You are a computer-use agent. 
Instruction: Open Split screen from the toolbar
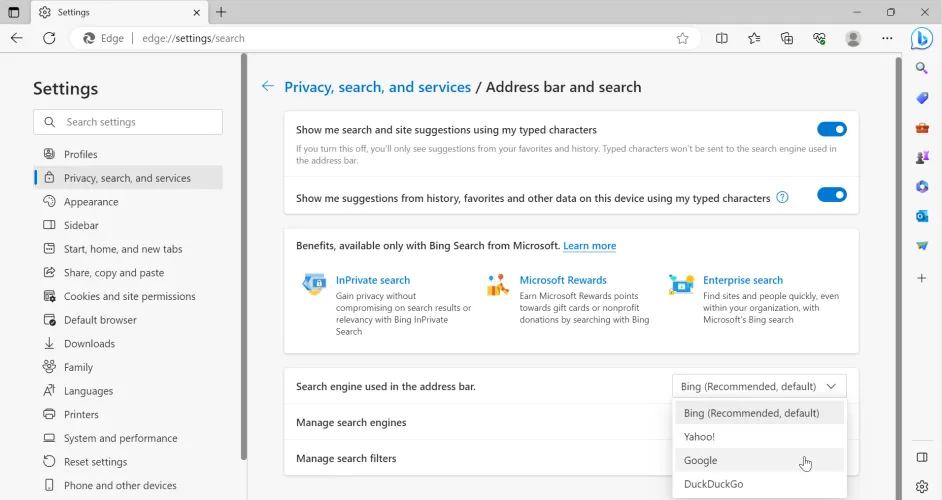pyautogui.click(x=722, y=38)
